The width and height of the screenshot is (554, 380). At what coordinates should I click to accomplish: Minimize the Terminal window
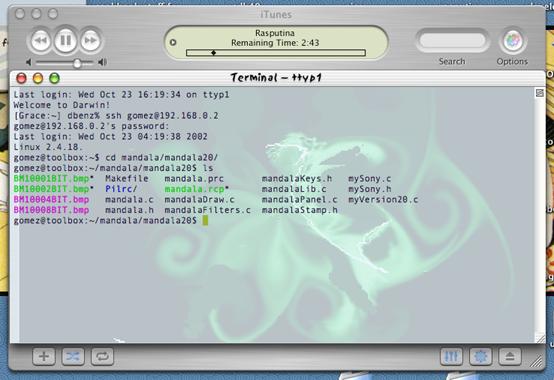[38, 78]
